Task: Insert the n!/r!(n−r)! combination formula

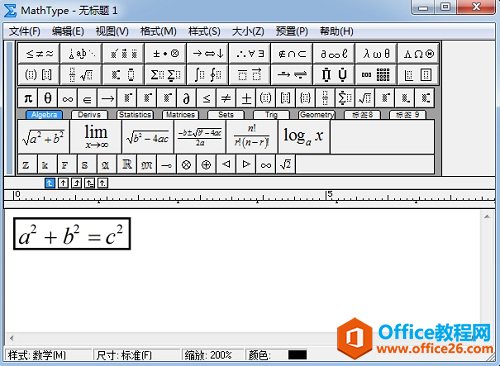Action: (x=252, y=137)
